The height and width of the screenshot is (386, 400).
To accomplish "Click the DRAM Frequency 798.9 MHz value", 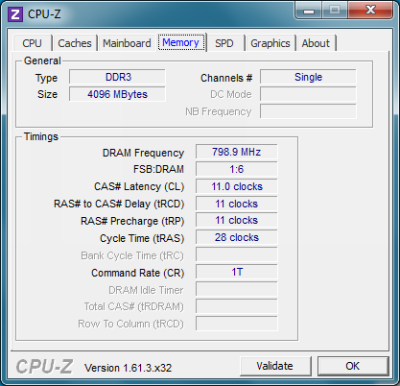I will point(236,152).
